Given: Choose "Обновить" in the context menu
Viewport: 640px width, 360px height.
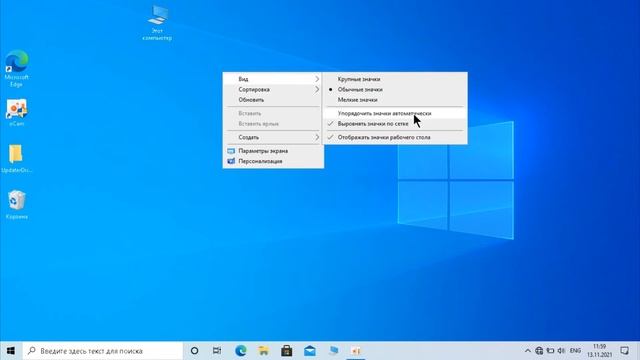Looking at the screenshot, I should point(273,100).
